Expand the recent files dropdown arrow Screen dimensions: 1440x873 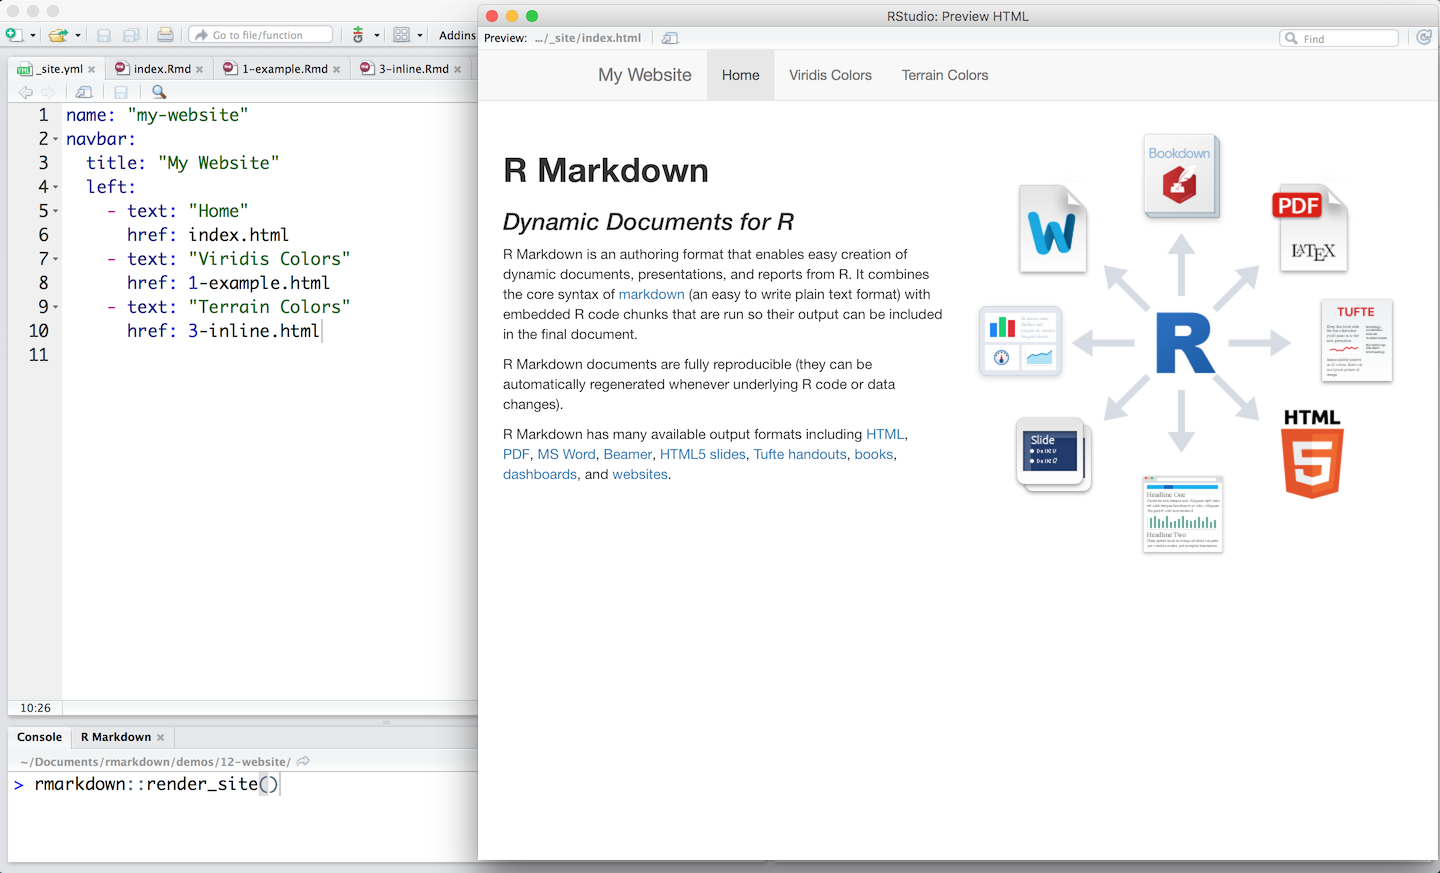(x=78, y=36)
